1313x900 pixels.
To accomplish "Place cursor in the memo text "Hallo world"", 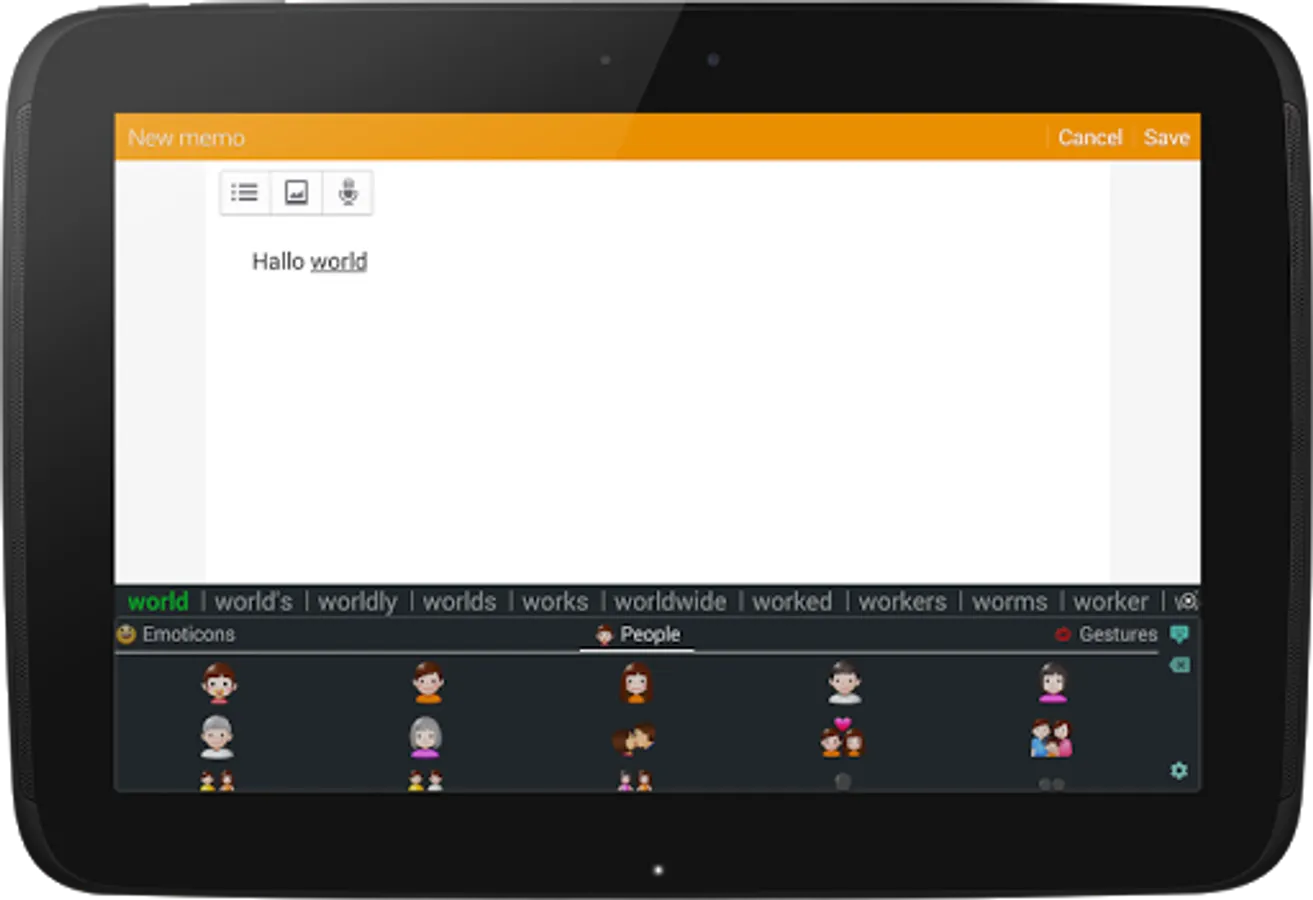I will [310, 262].
